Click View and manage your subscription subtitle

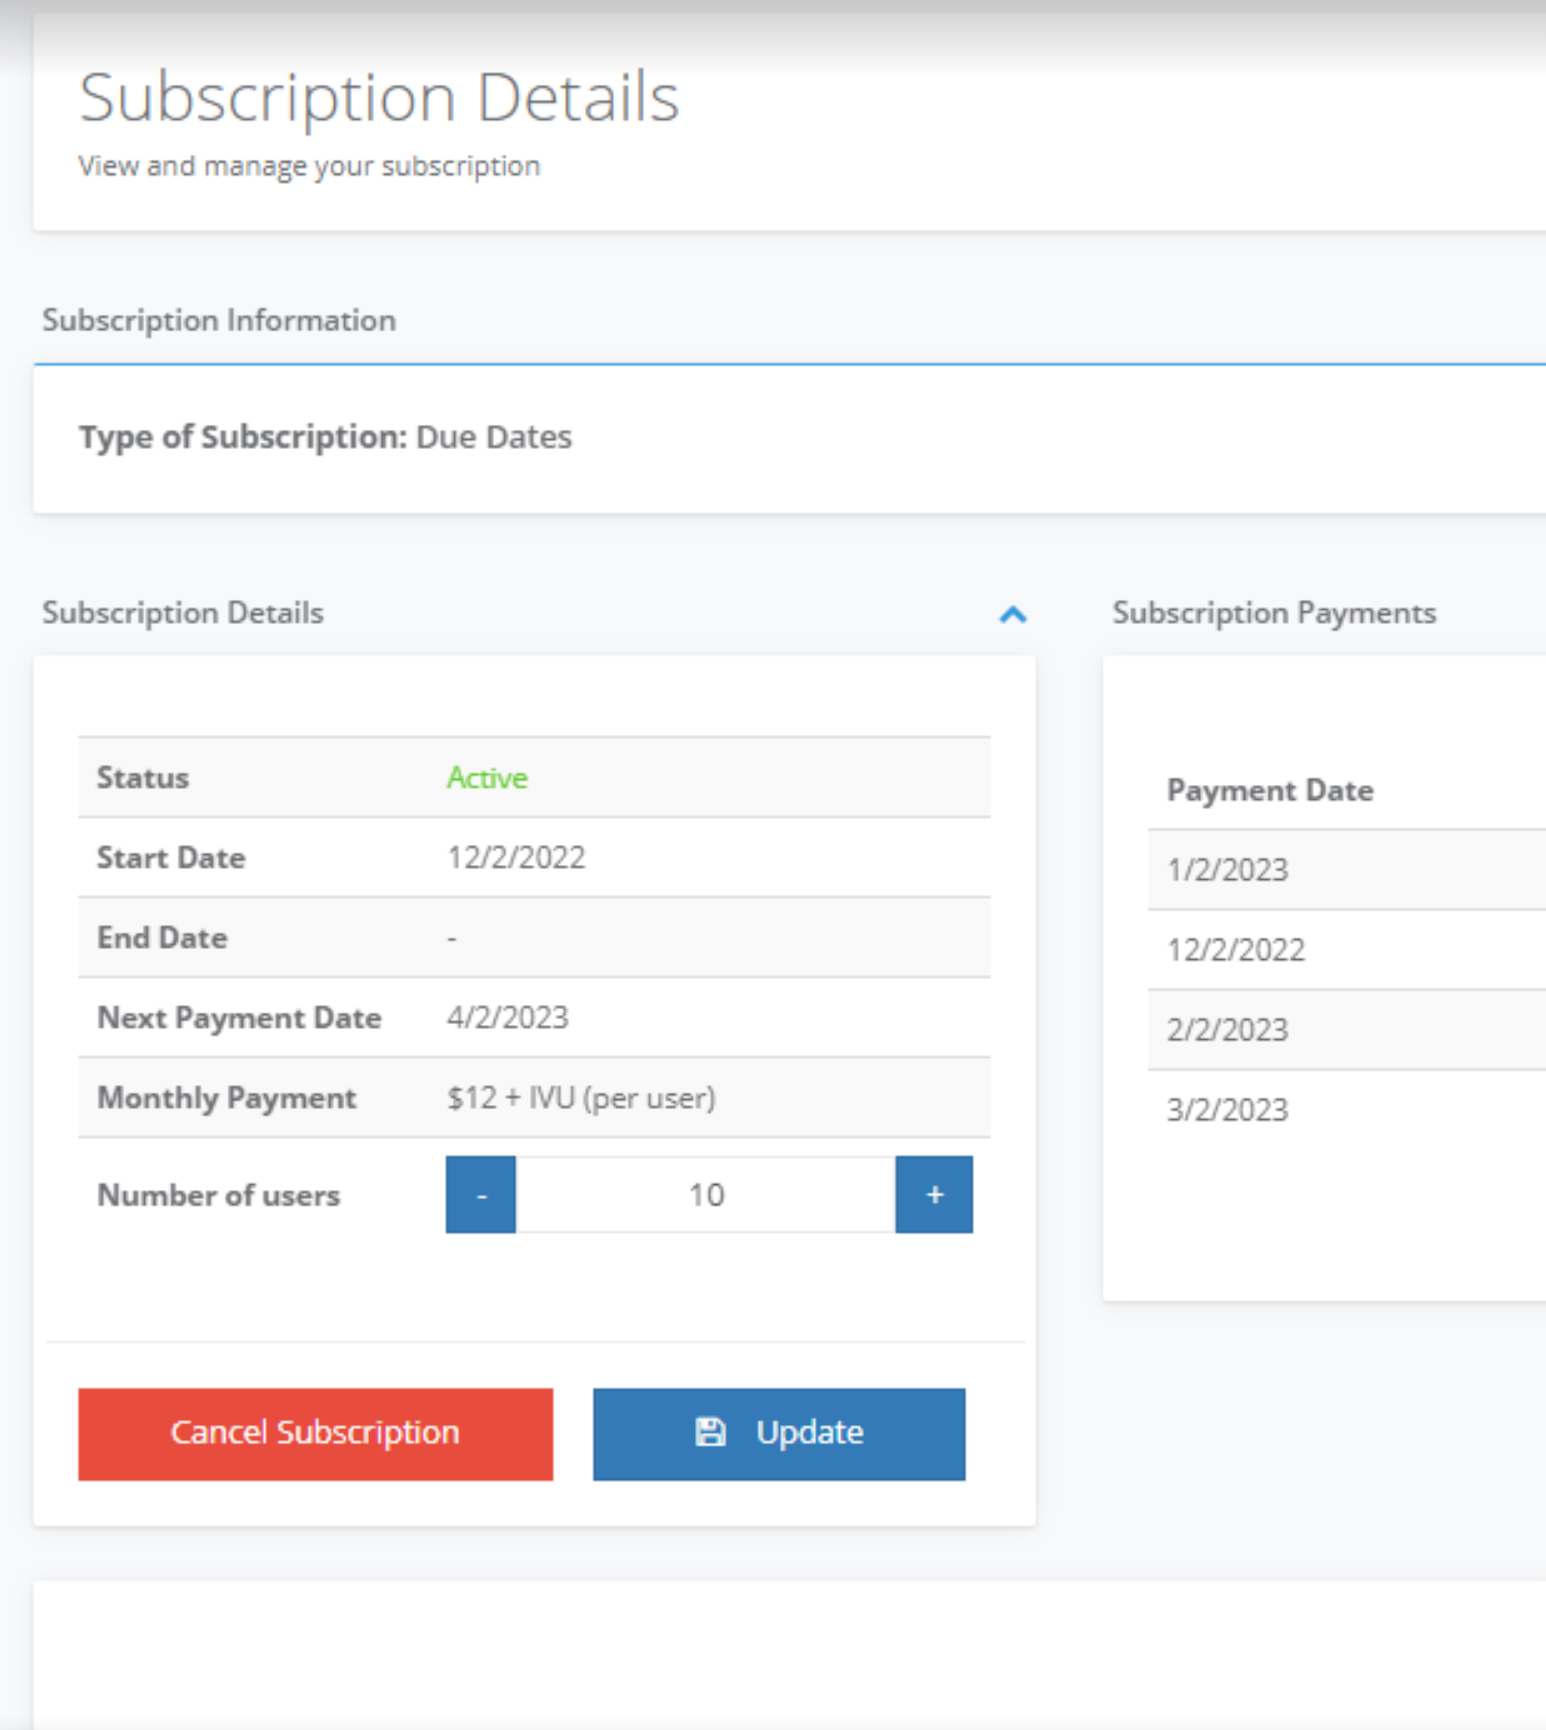tap(309, 166)
